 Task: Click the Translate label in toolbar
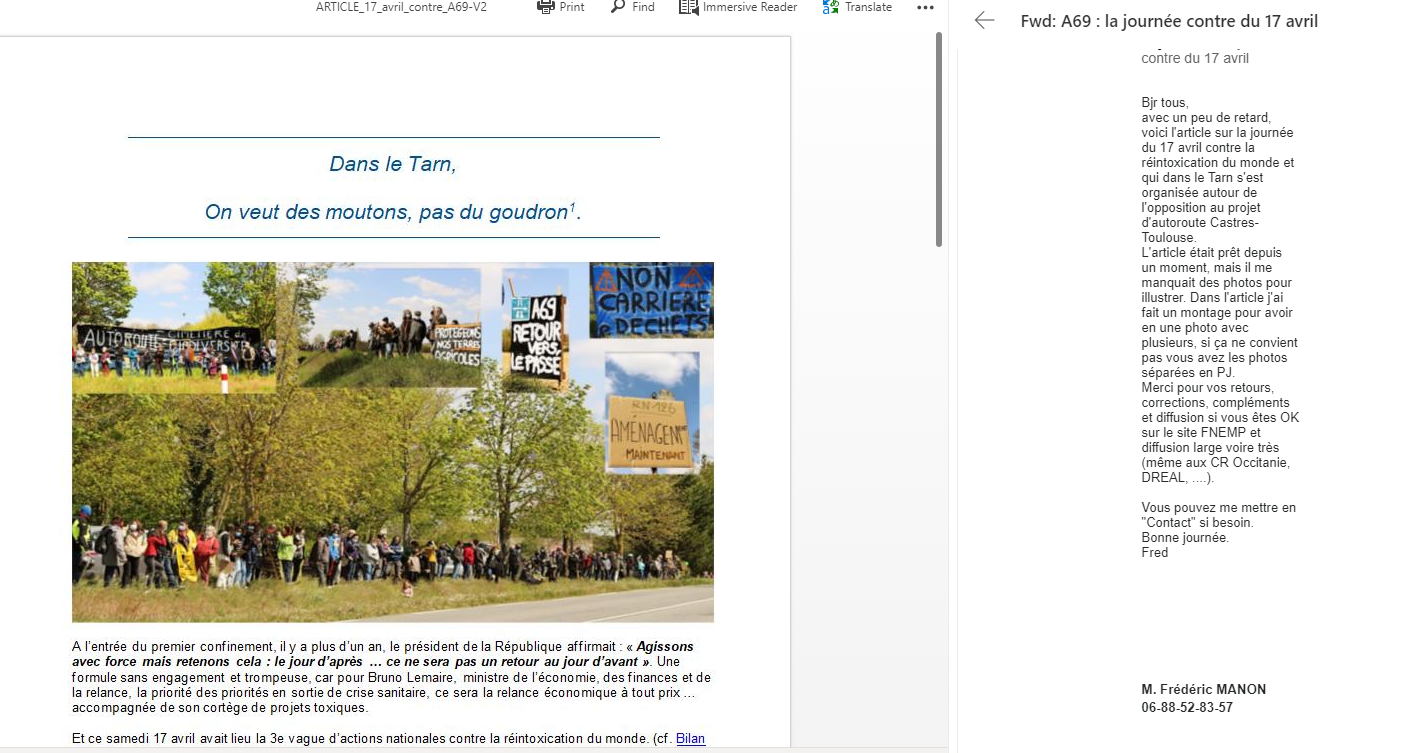[868, 7]
